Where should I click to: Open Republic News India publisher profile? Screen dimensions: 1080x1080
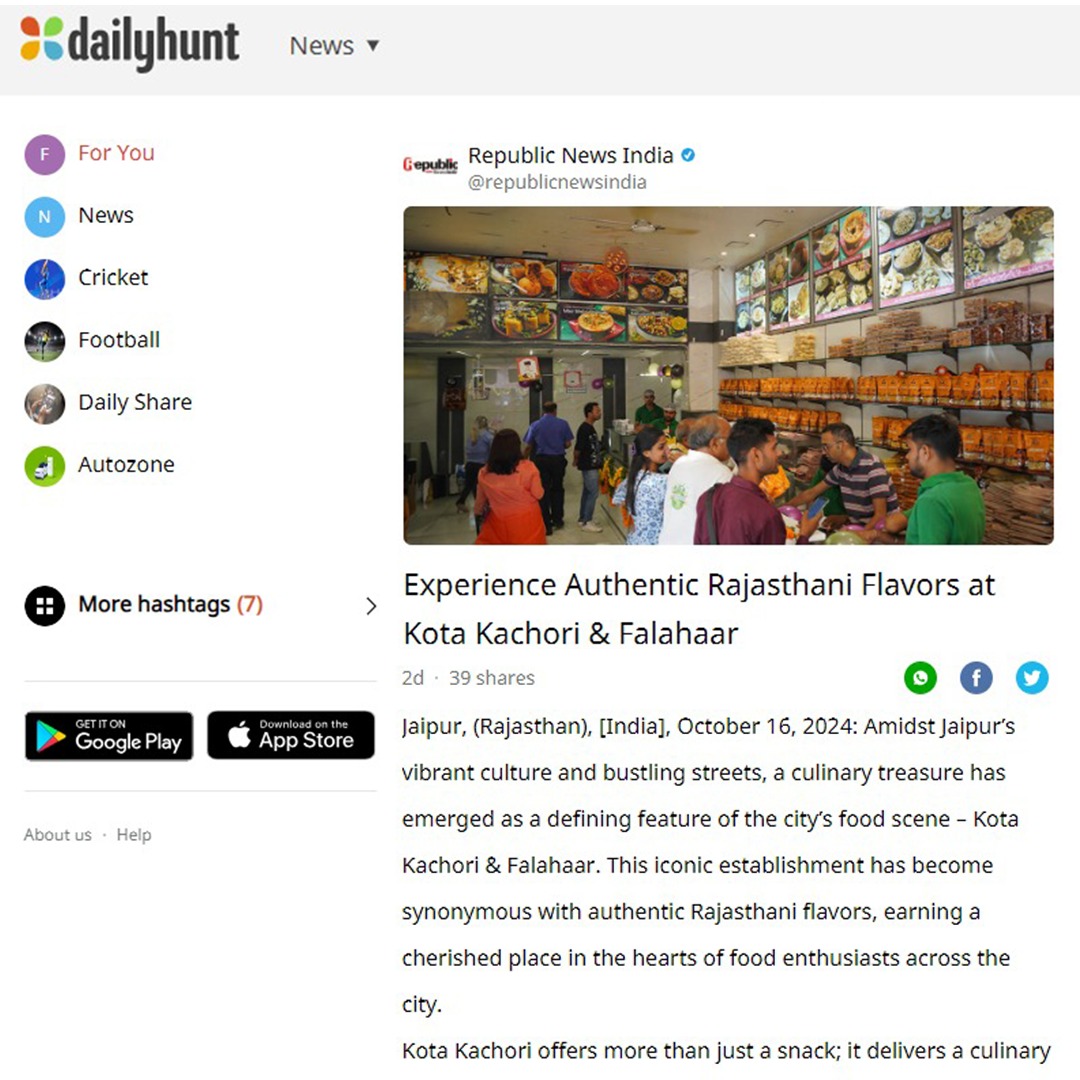(570, 156)
